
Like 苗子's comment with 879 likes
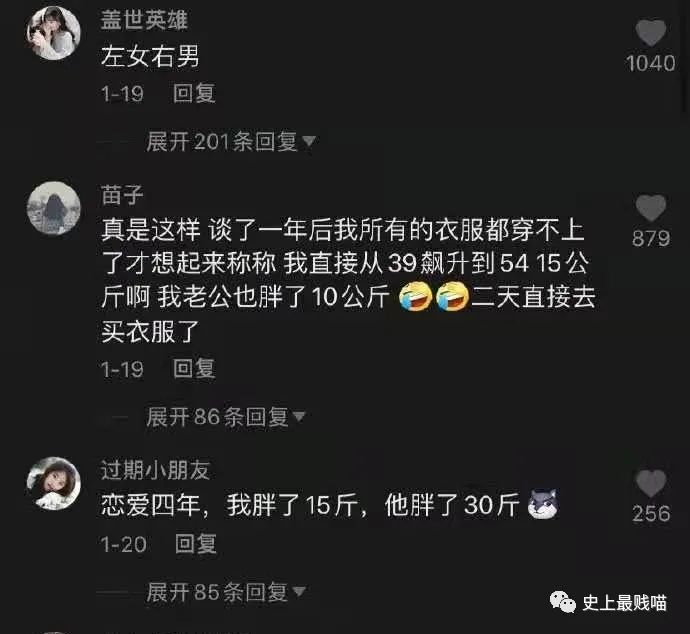pyautogui.click(x=651, y=208)
